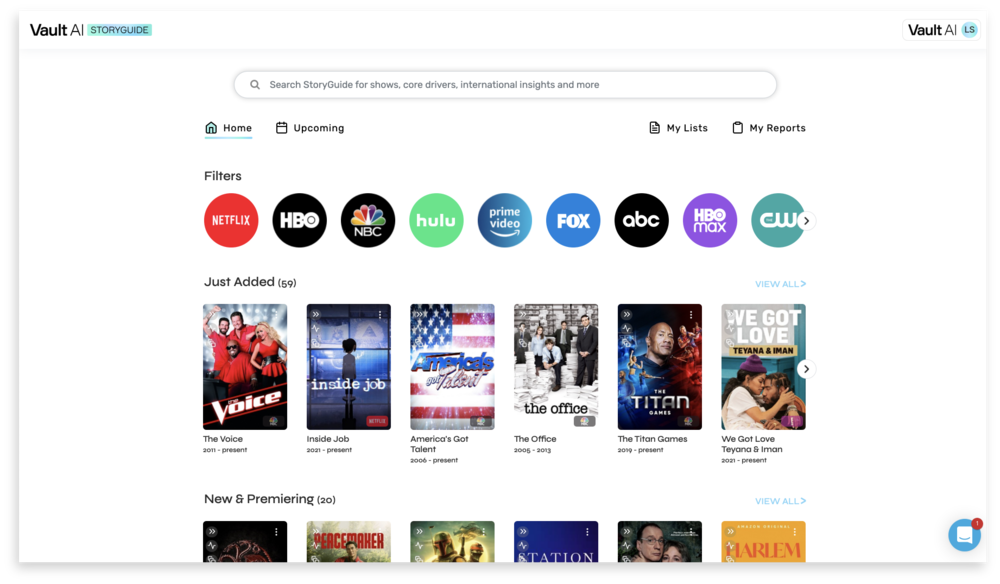Filter shows by NBC

(x=368, y=221)
